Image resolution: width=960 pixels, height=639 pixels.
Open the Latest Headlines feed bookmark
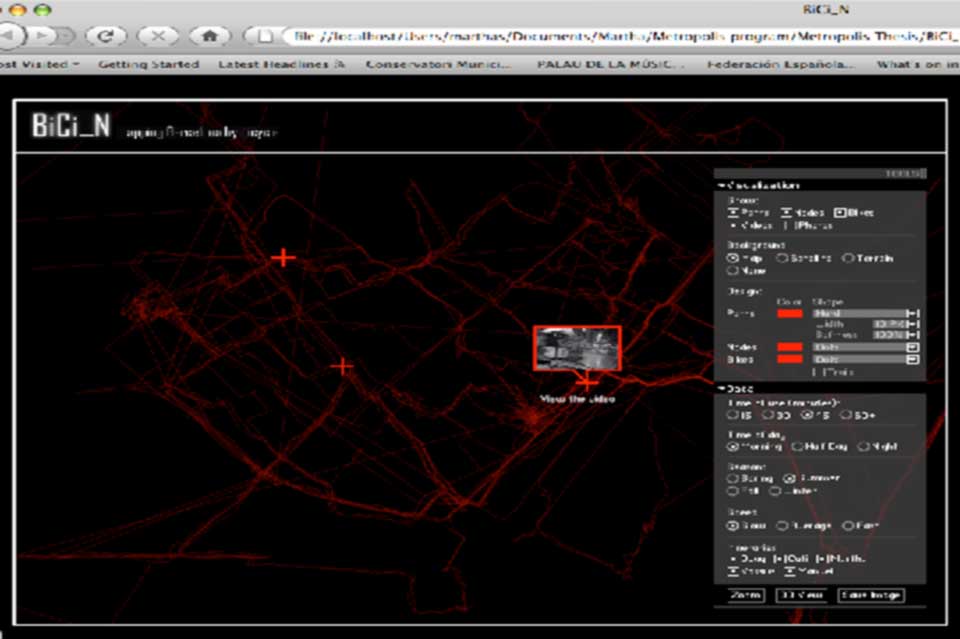(282, 64)
